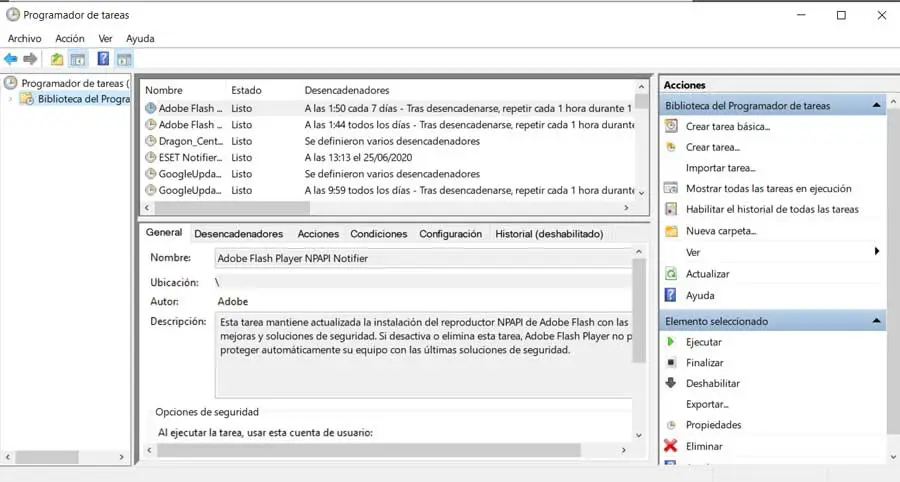
Task: Click the Forward arrow toolbar icon
Action: (30, 59)
